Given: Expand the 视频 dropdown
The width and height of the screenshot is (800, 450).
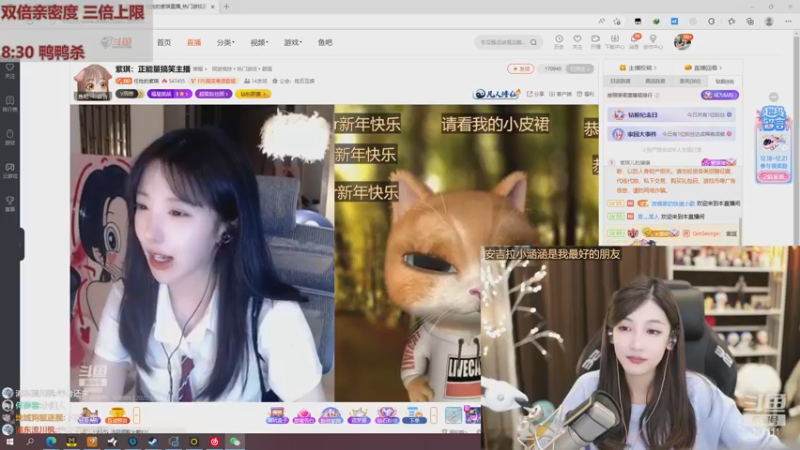Looking at the screenshot, I should [259, 42].
